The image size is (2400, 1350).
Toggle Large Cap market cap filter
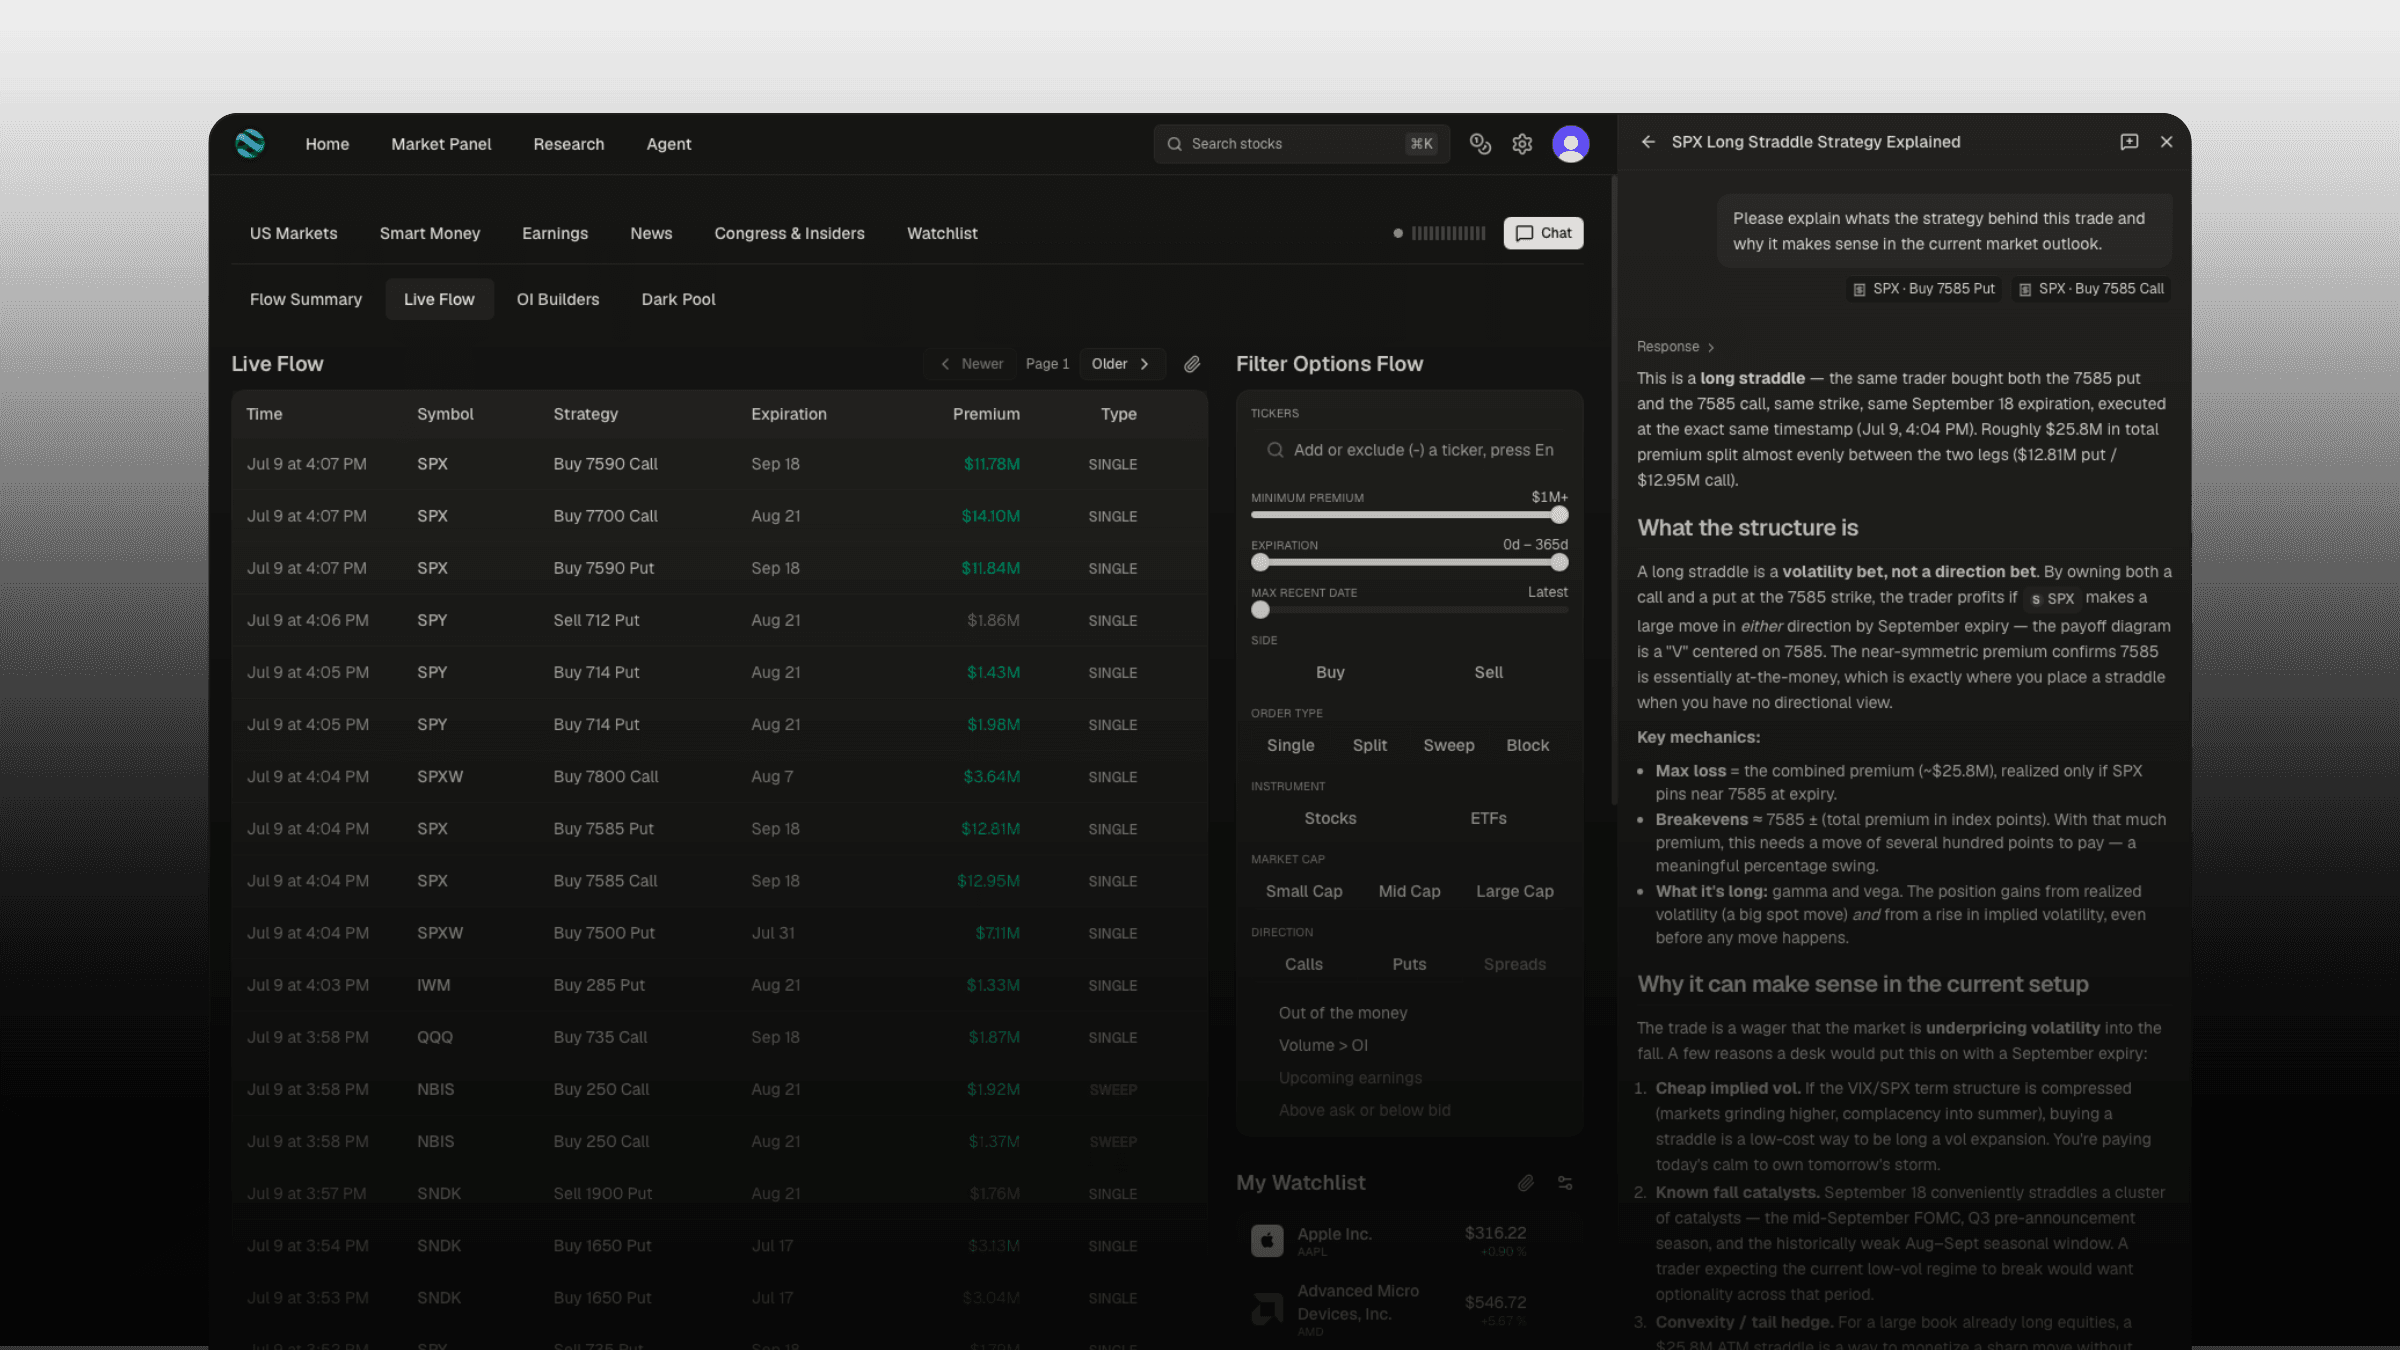click(1514, 891)
